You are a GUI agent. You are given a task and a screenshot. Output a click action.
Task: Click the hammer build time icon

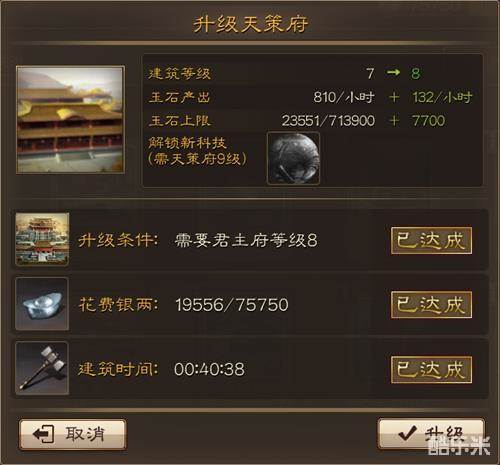click(42, 368)
